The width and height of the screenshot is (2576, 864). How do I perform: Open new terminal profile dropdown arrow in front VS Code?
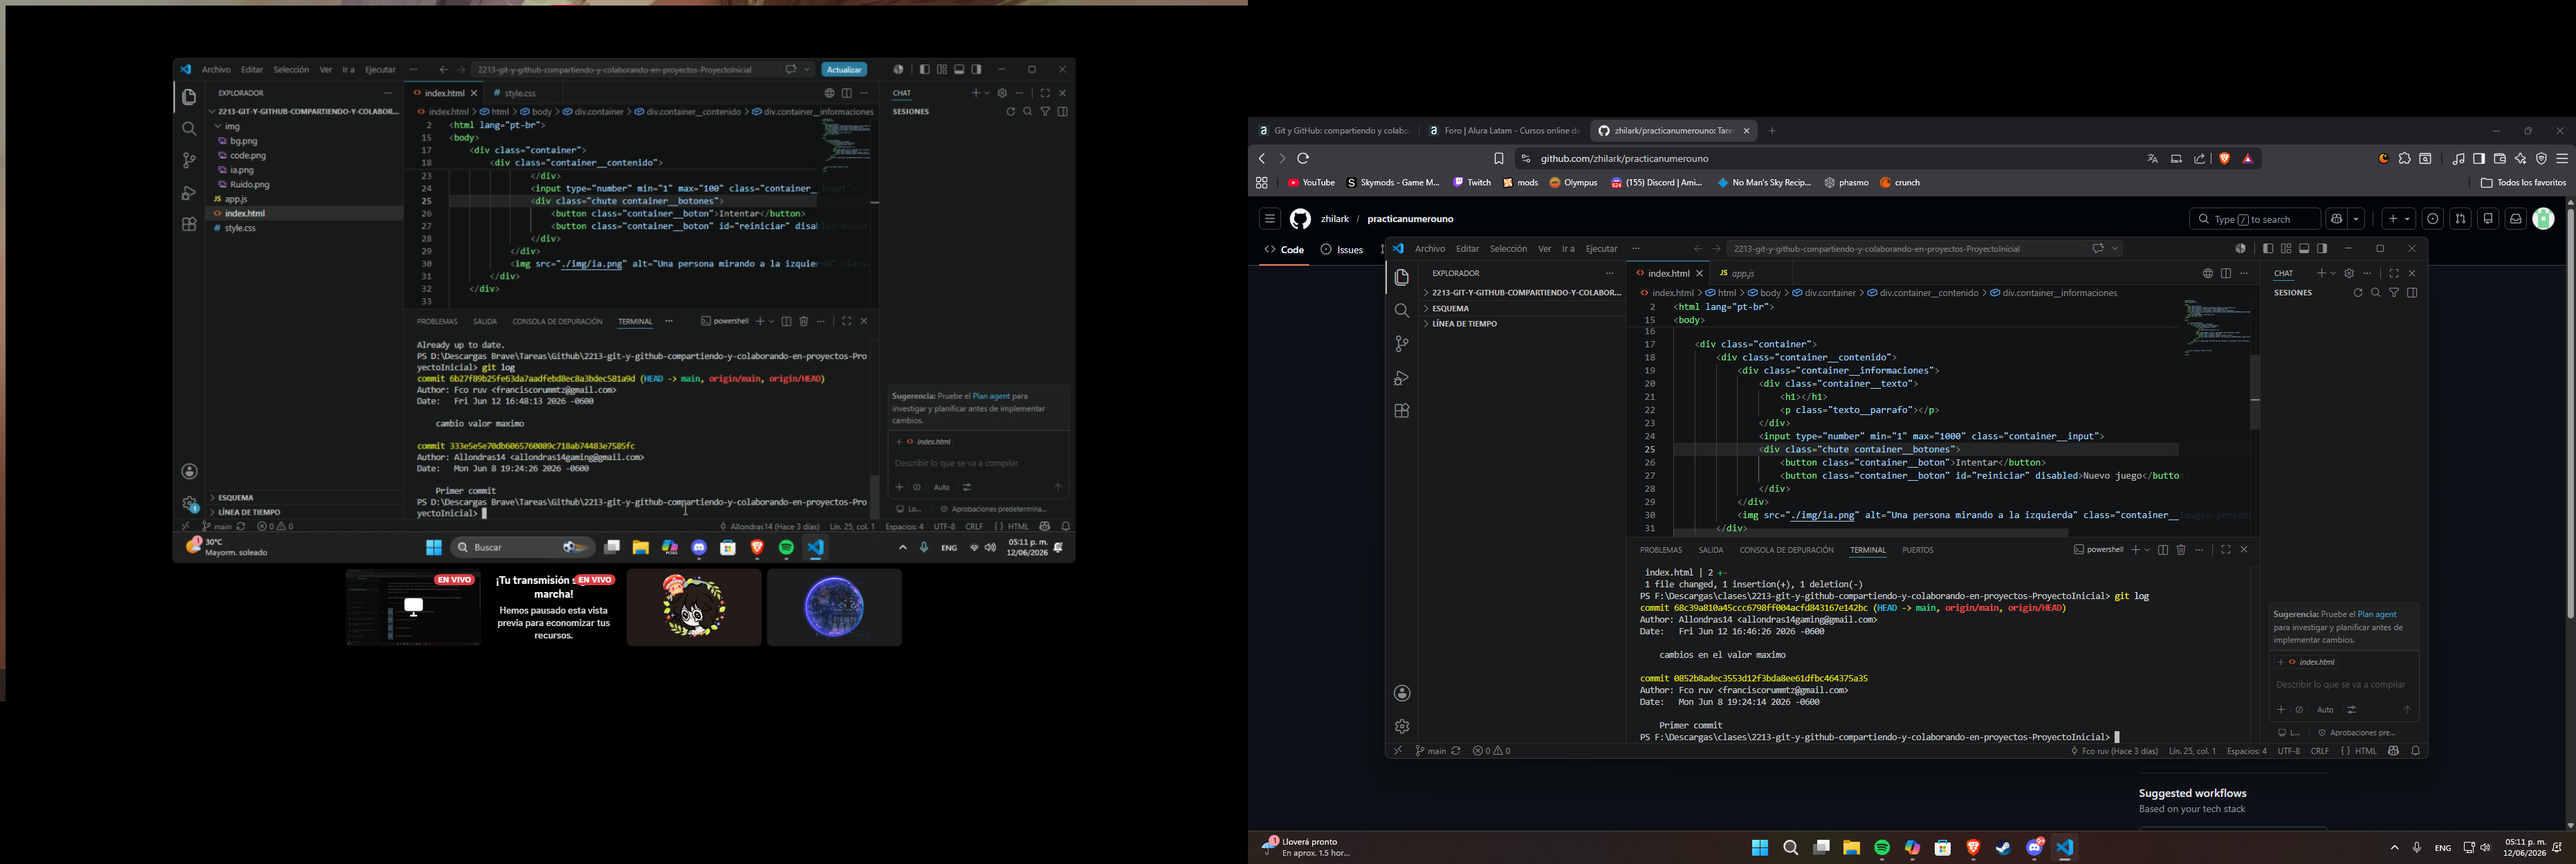pyautogui.click(x=2147, y=550)
